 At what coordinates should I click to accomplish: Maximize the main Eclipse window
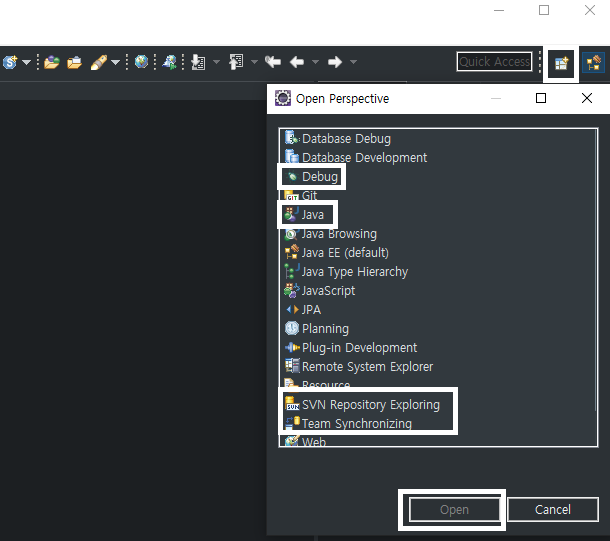click(544, 10)
